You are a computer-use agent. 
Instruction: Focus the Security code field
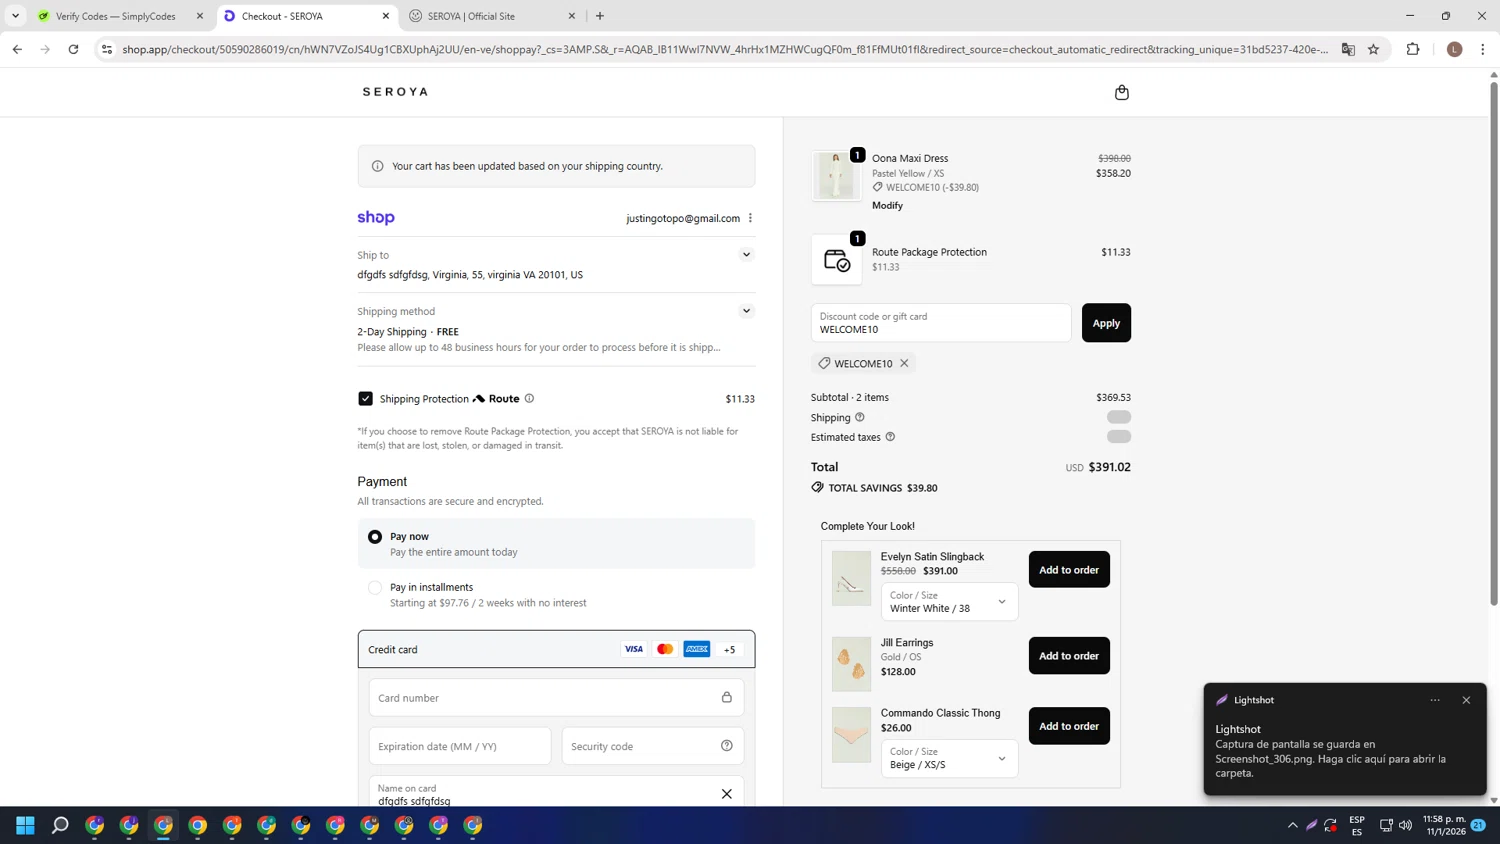pyautogui.click(x=653, y=746)
